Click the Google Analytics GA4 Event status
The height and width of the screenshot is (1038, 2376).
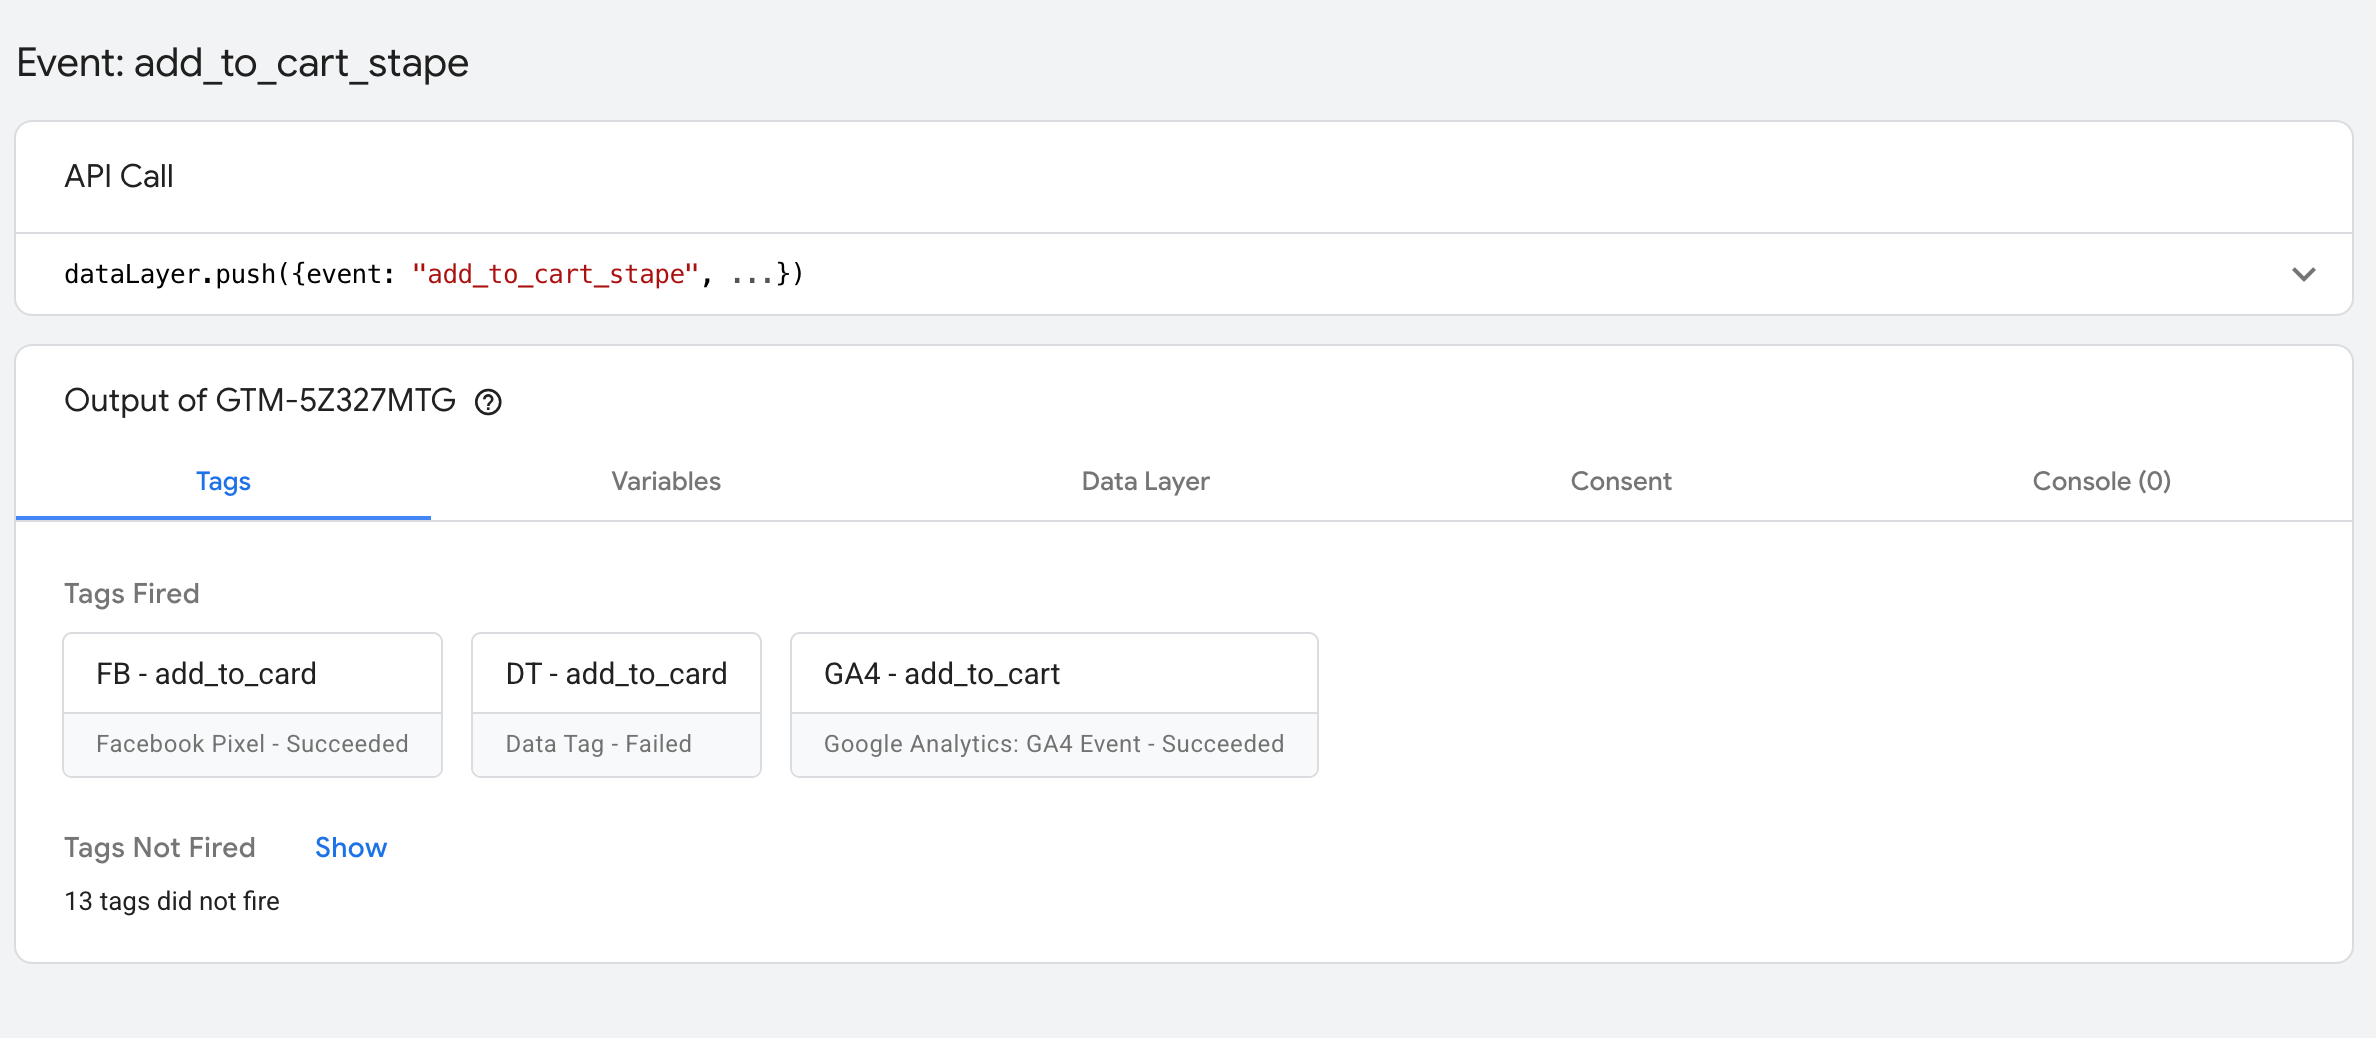click(1054, 744)
